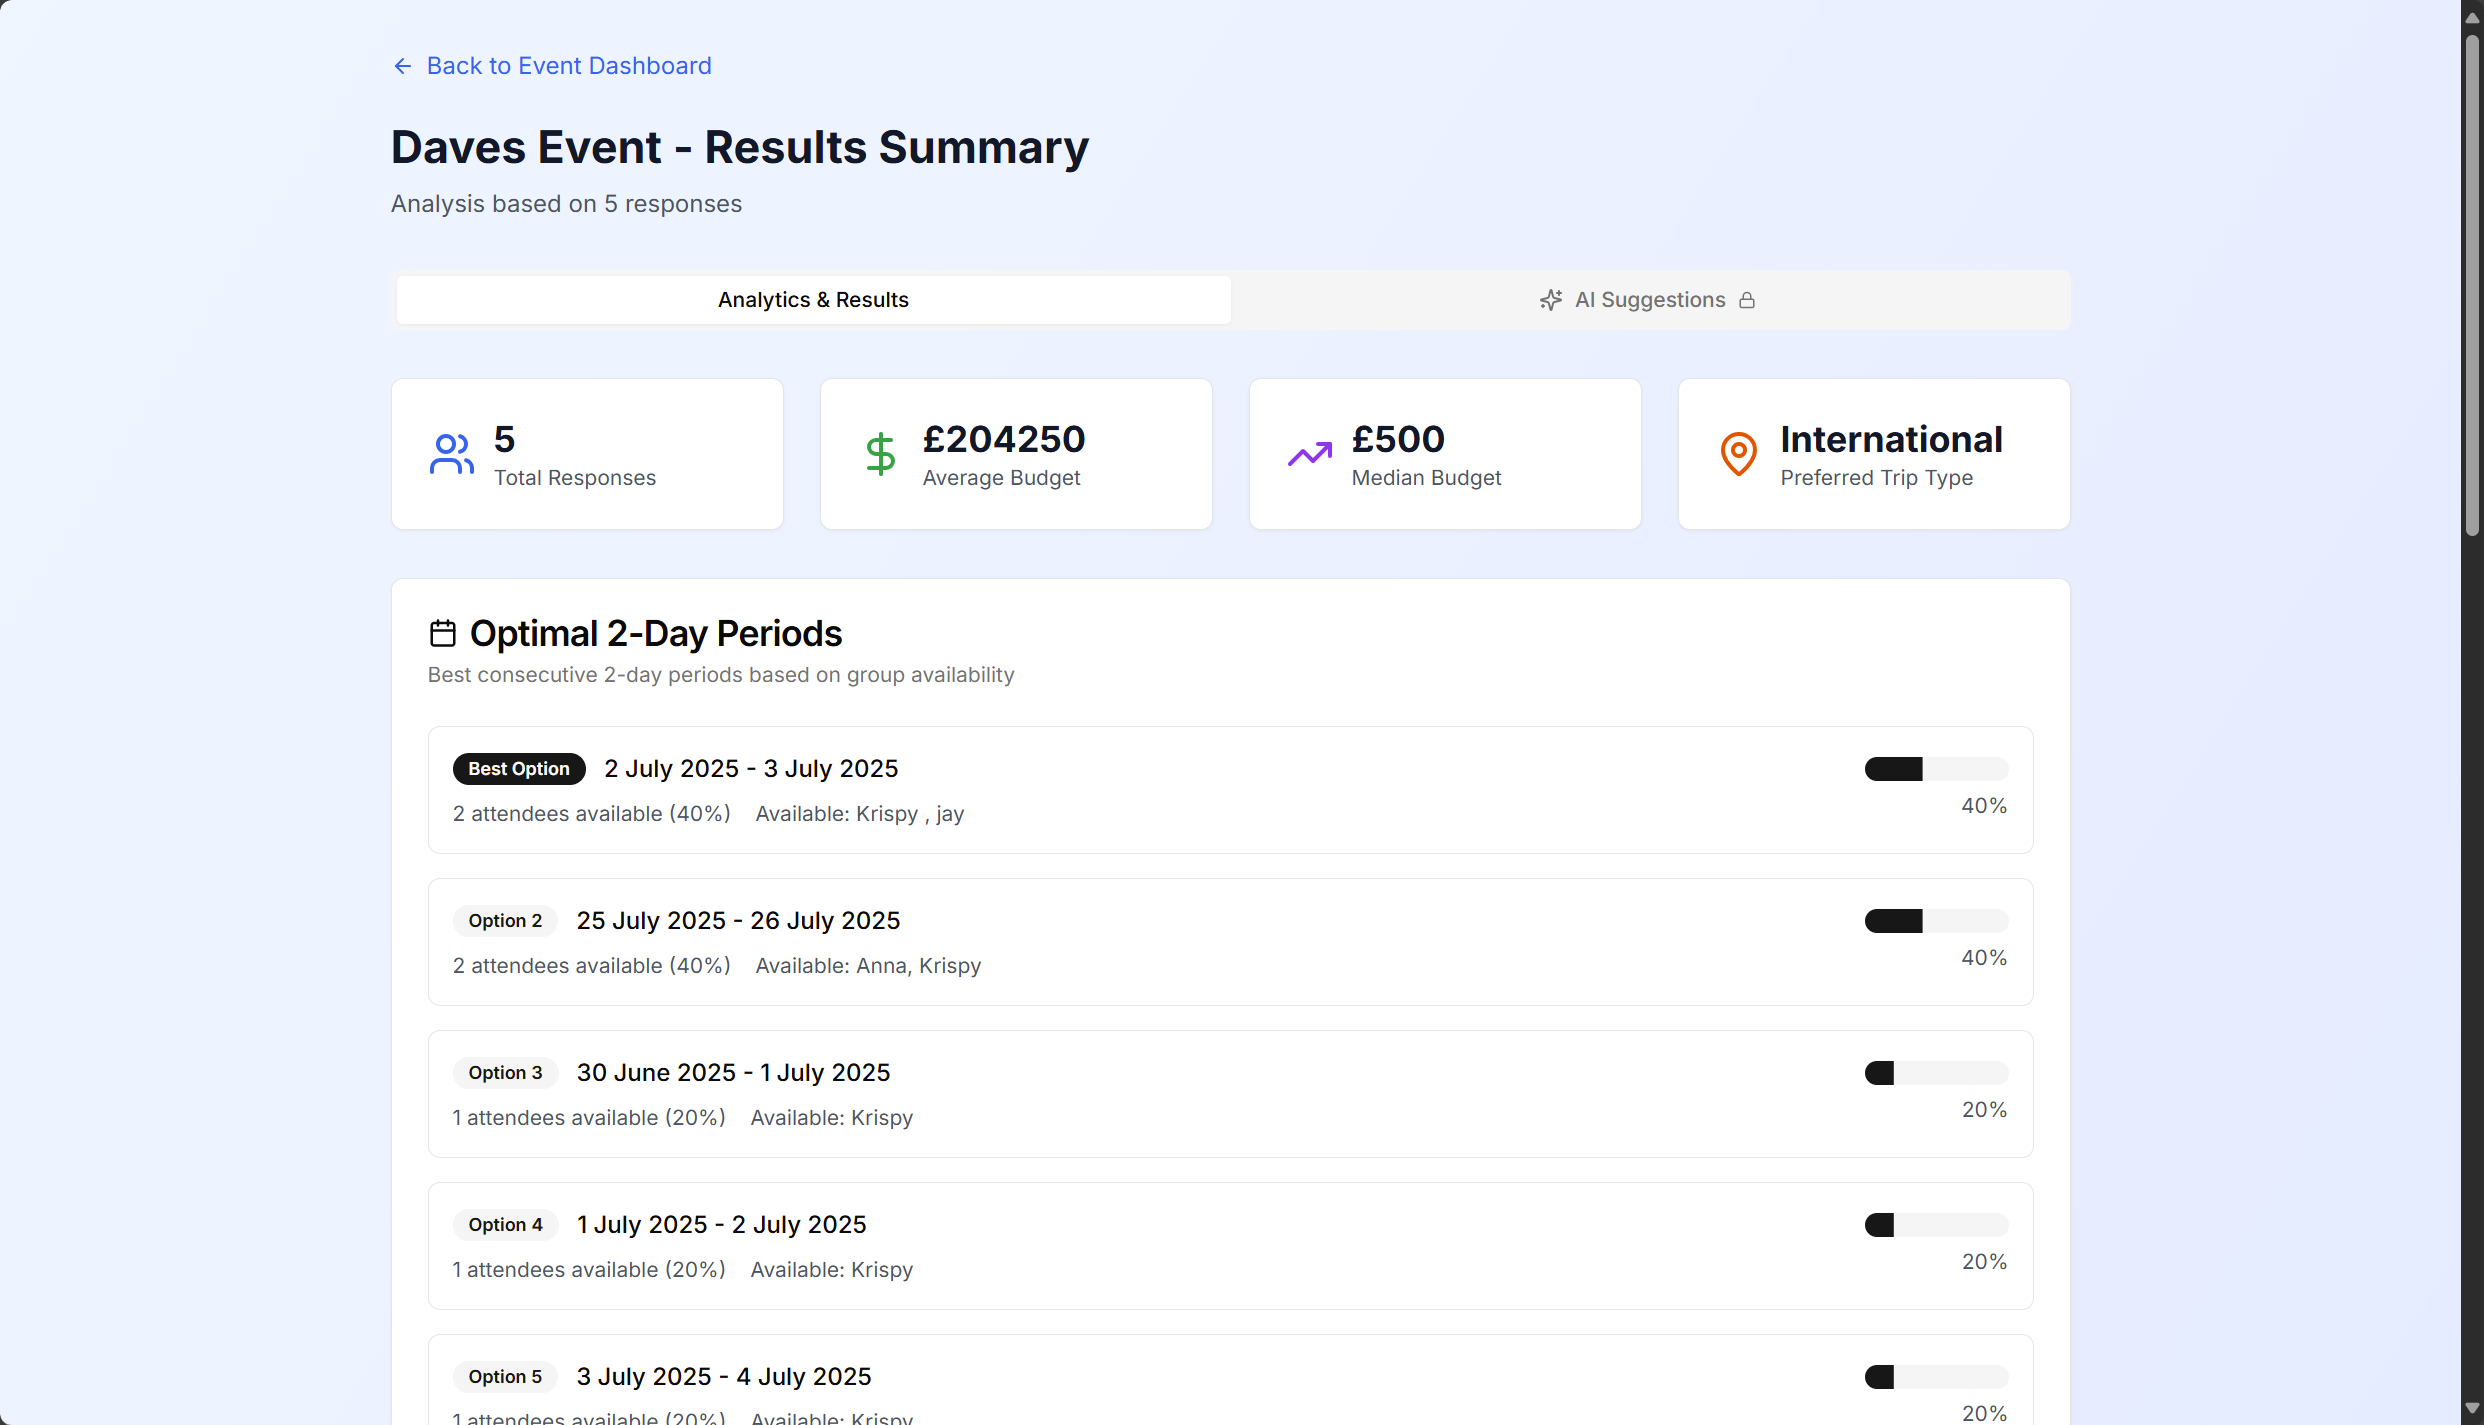Select the Analytics & Results tab
Image resolution: width=2484 pixels, height=1425 pixels.
[x=813, y=300]
